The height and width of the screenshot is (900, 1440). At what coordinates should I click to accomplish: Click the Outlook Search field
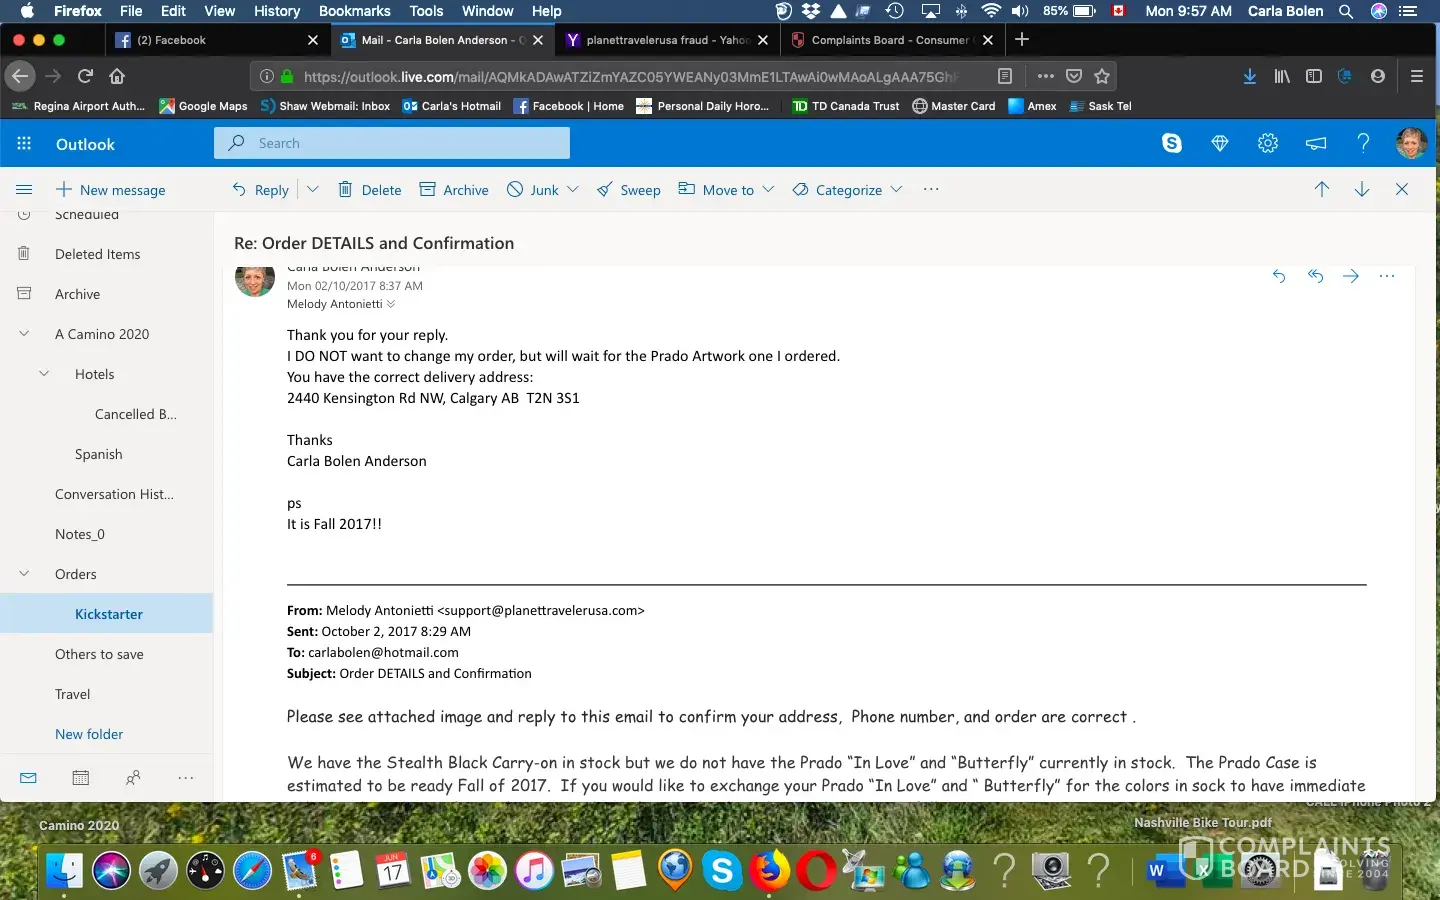(392, 143)
